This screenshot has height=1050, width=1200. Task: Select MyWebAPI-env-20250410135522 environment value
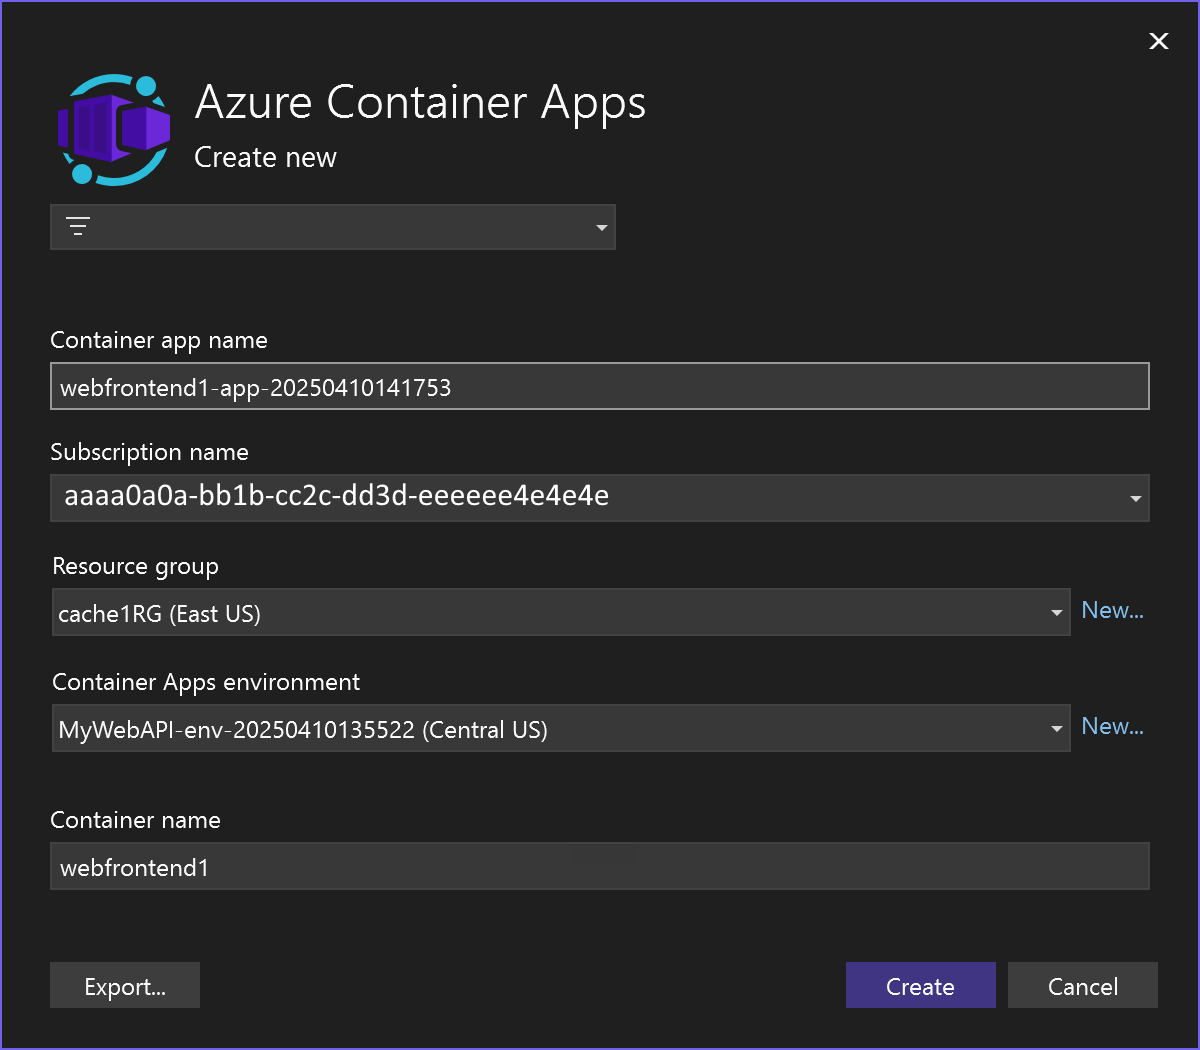tap(303, 730)
